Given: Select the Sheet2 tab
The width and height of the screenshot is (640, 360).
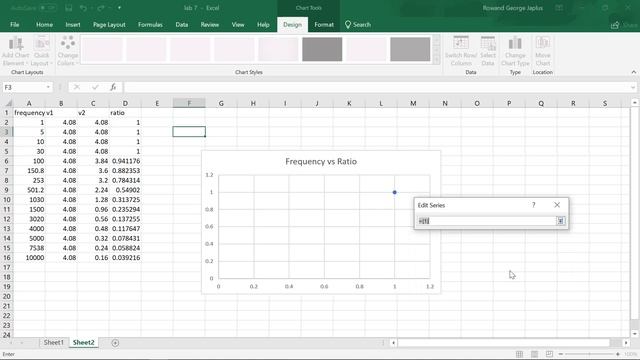Looking at the screenshot, I should (x=83, y=342).
